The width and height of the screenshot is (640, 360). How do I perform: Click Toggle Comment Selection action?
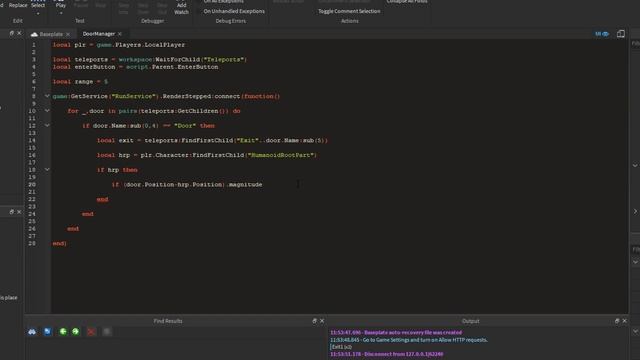click(x=349, y=11)
